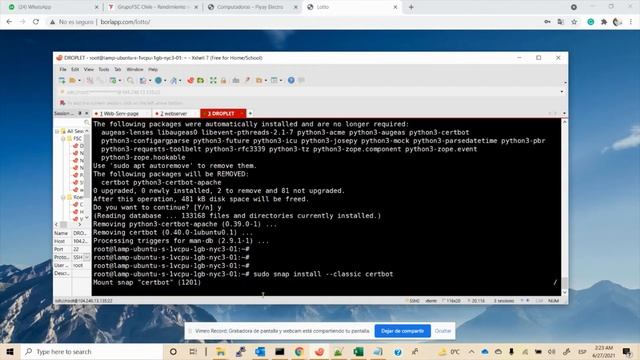Switch to the WhatsApp browser tab

[x=53, y=7]
